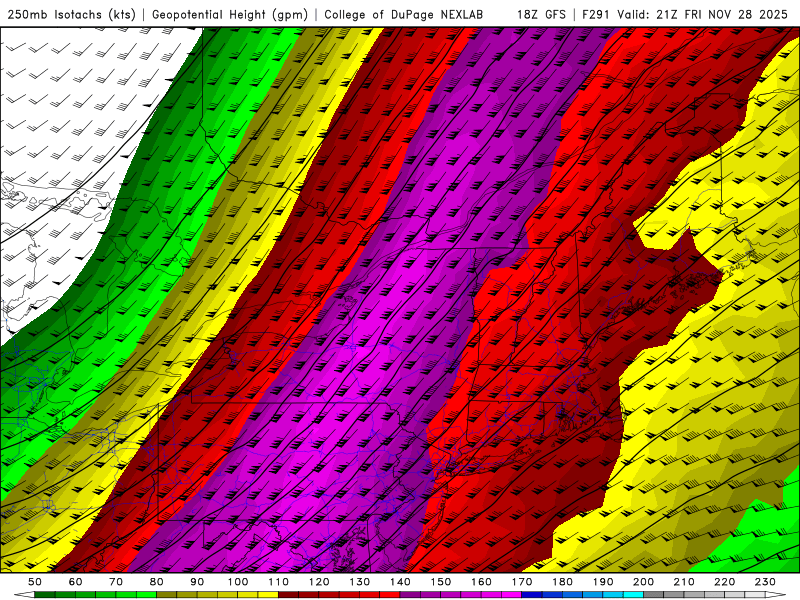The image size is (800, 600).
Task: Click the 'F291' forecast hour label
Action: pyautogui.click(x=596, y=14)
